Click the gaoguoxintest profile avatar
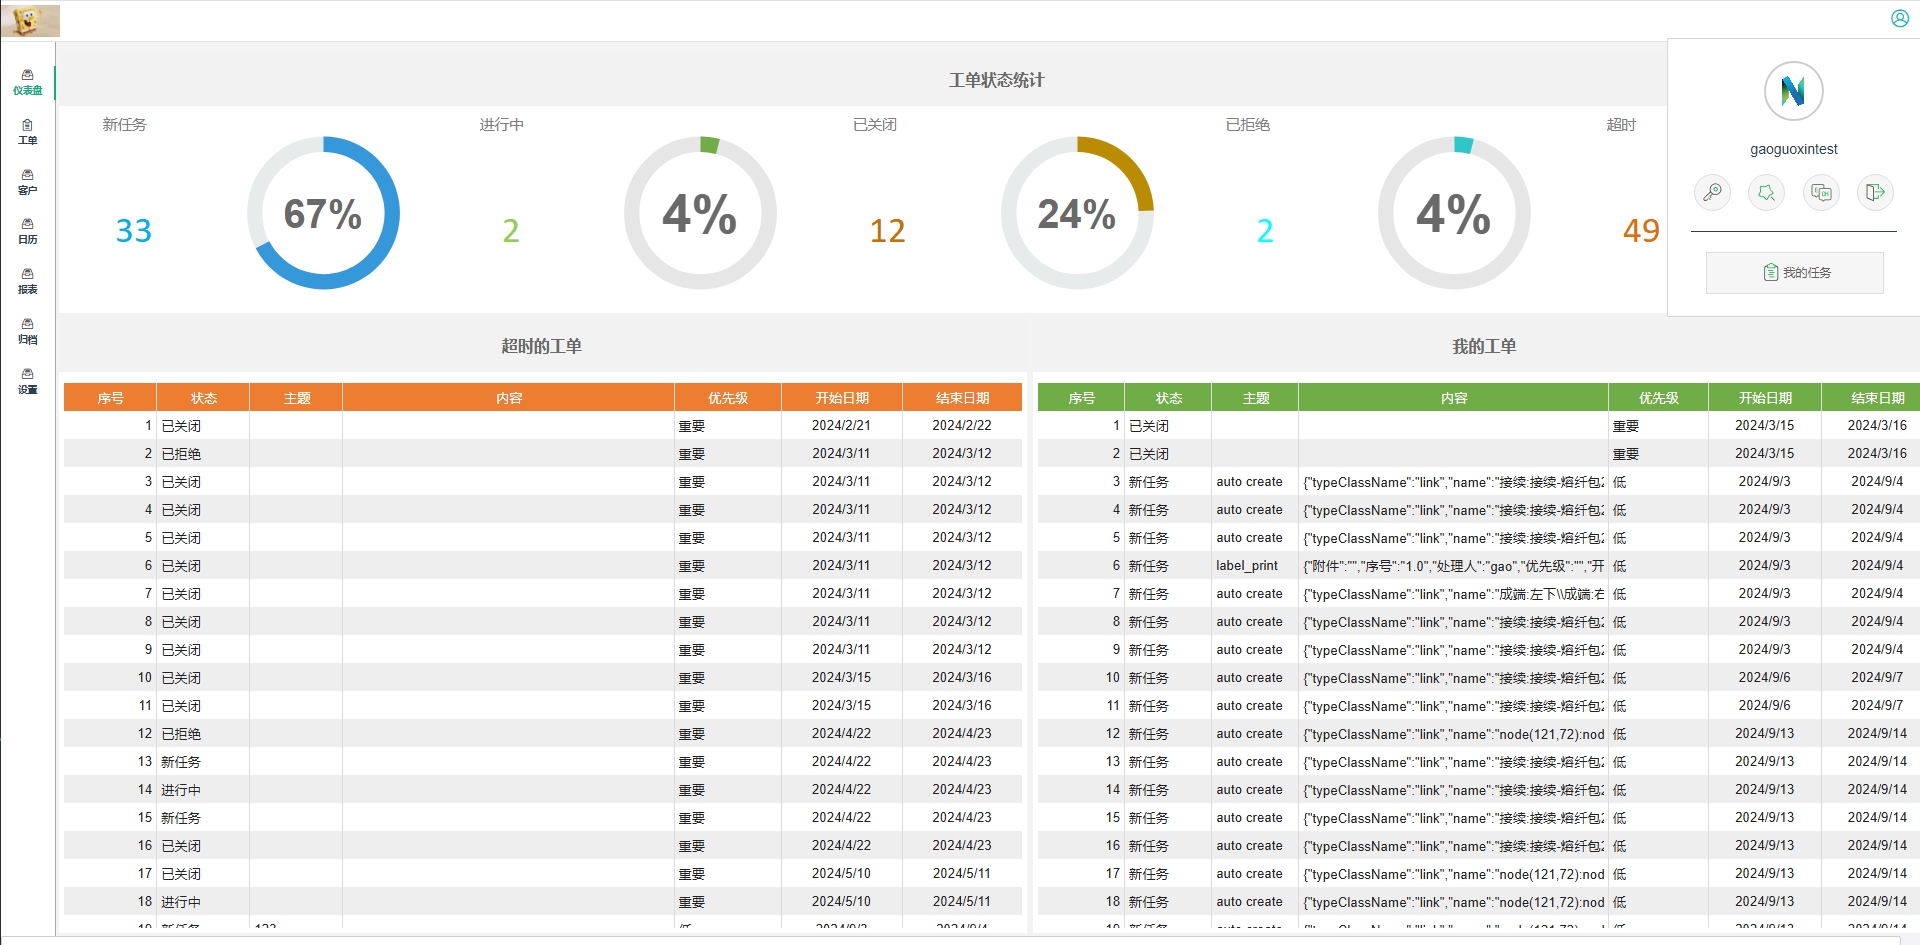 point(1793,92)
